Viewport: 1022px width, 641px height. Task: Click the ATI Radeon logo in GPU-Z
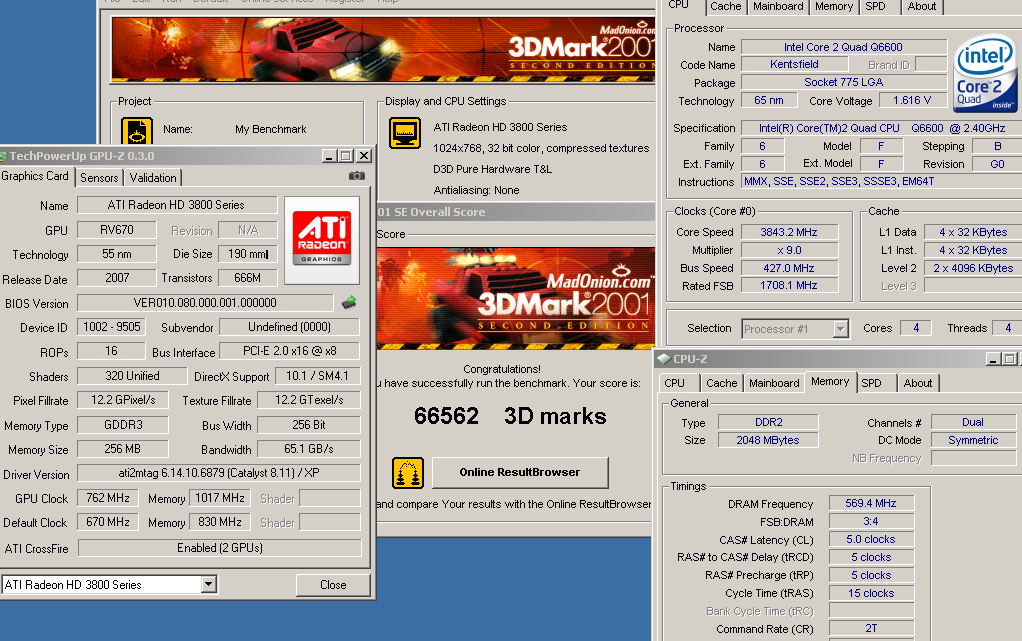pyautogui.click(x=322, y=240)
